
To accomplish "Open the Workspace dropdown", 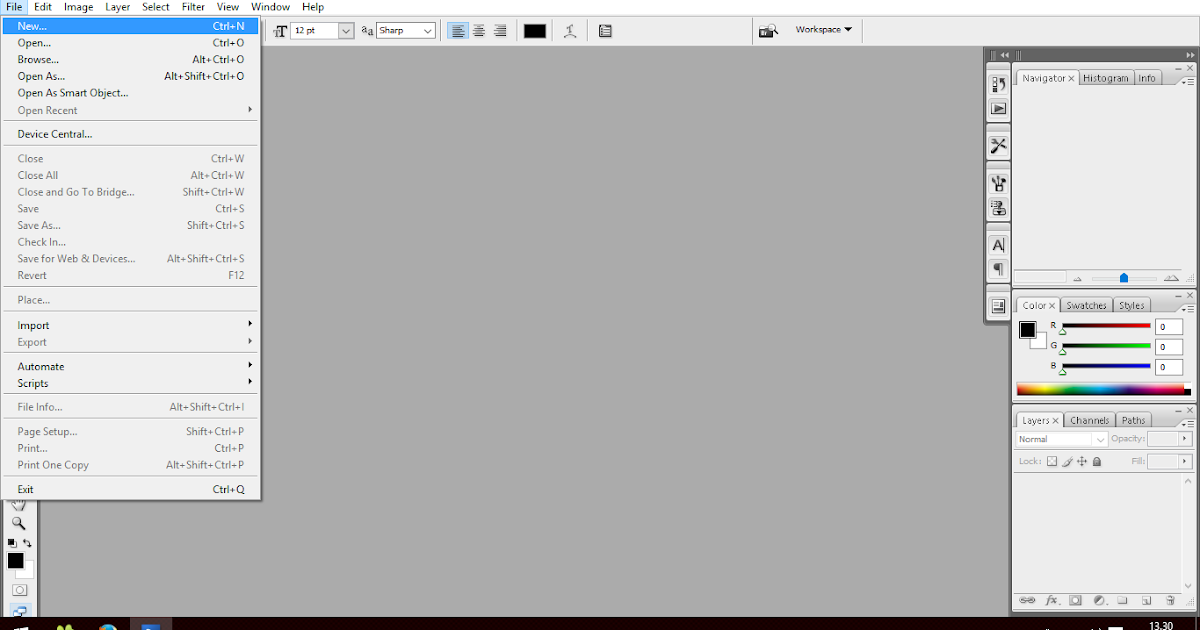I will pyautogui.click(x=823, y=30).
